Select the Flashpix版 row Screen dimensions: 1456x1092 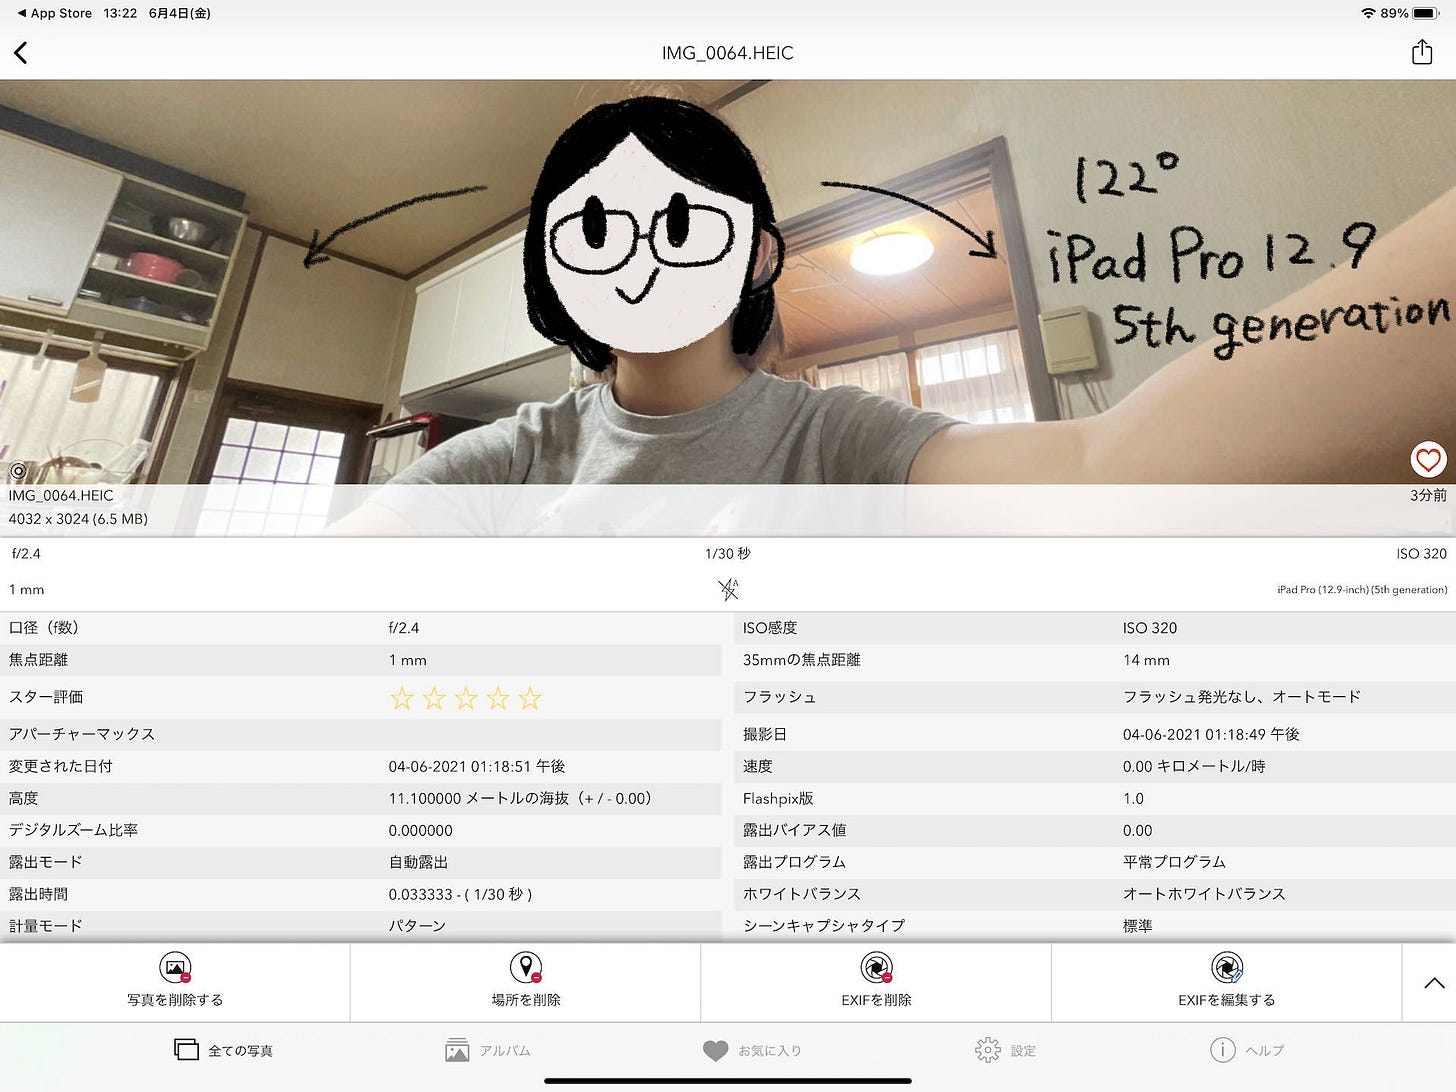coord(1095,798)
